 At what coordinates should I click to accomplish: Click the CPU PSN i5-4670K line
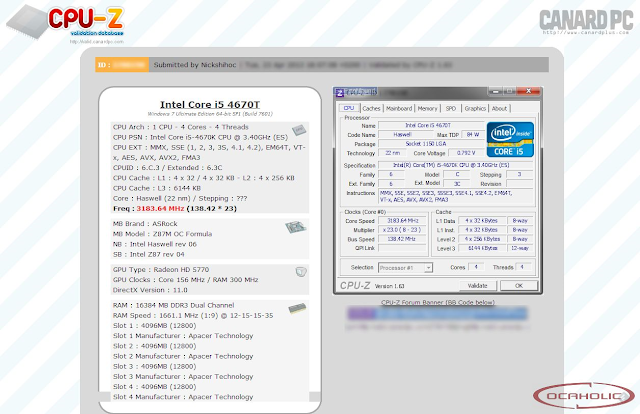200,137
